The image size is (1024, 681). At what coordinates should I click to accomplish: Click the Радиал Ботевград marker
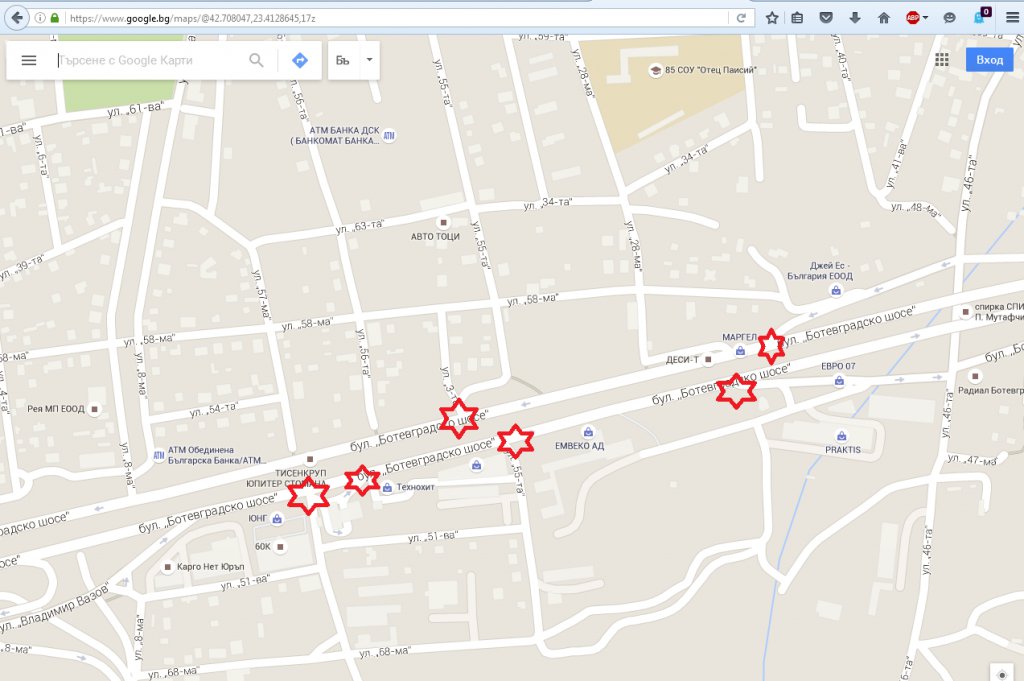[x=974, y=377]
